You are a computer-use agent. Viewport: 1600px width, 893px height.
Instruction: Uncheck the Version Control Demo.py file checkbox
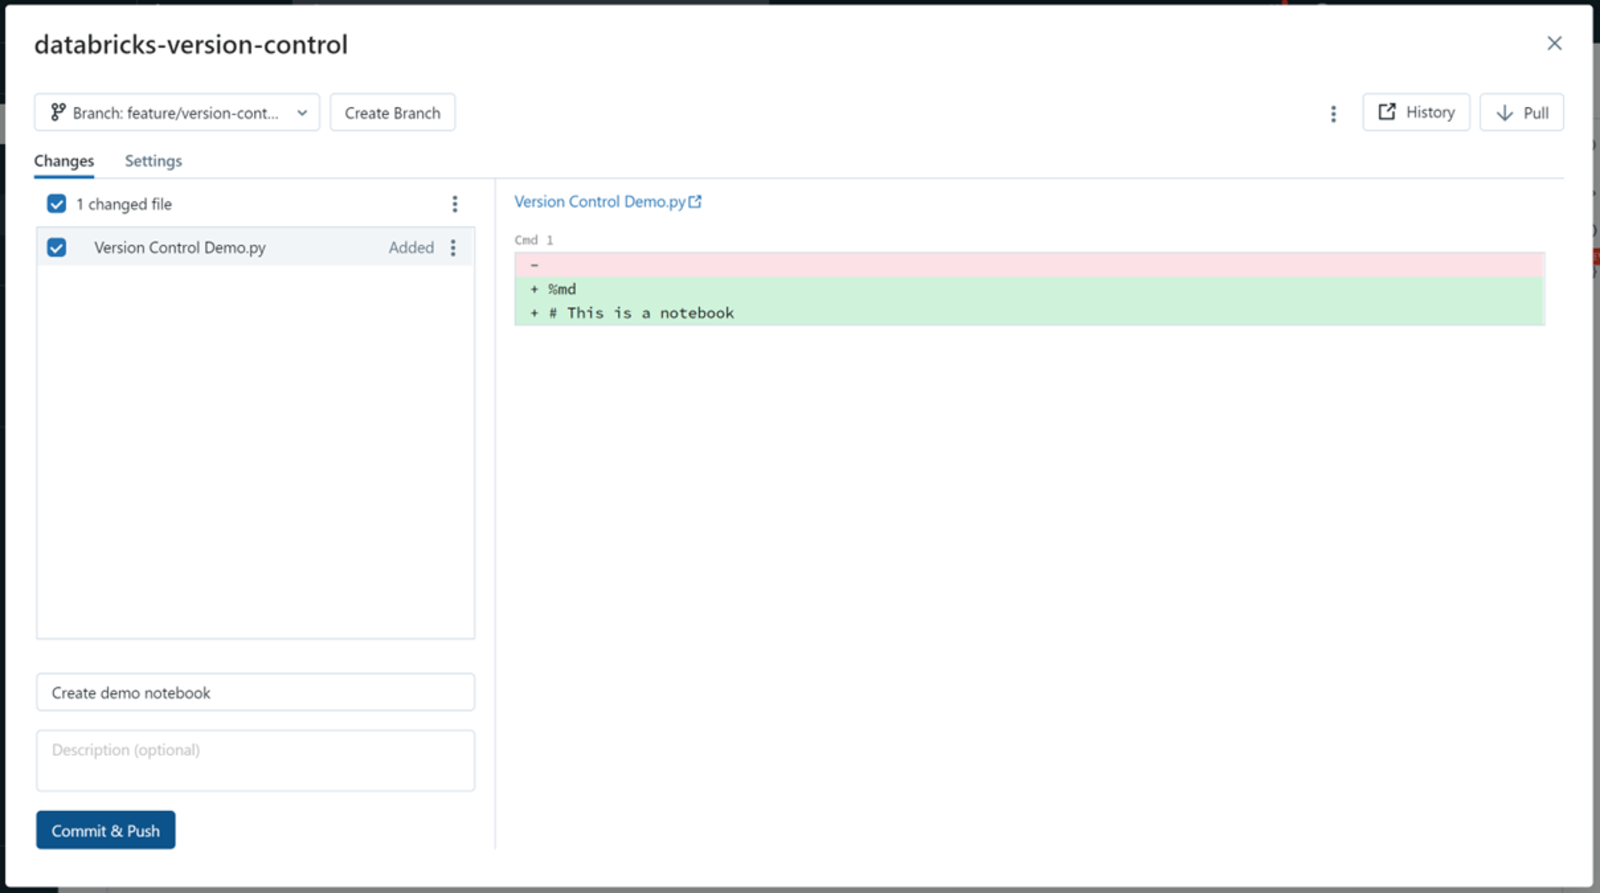click(57, 247)
